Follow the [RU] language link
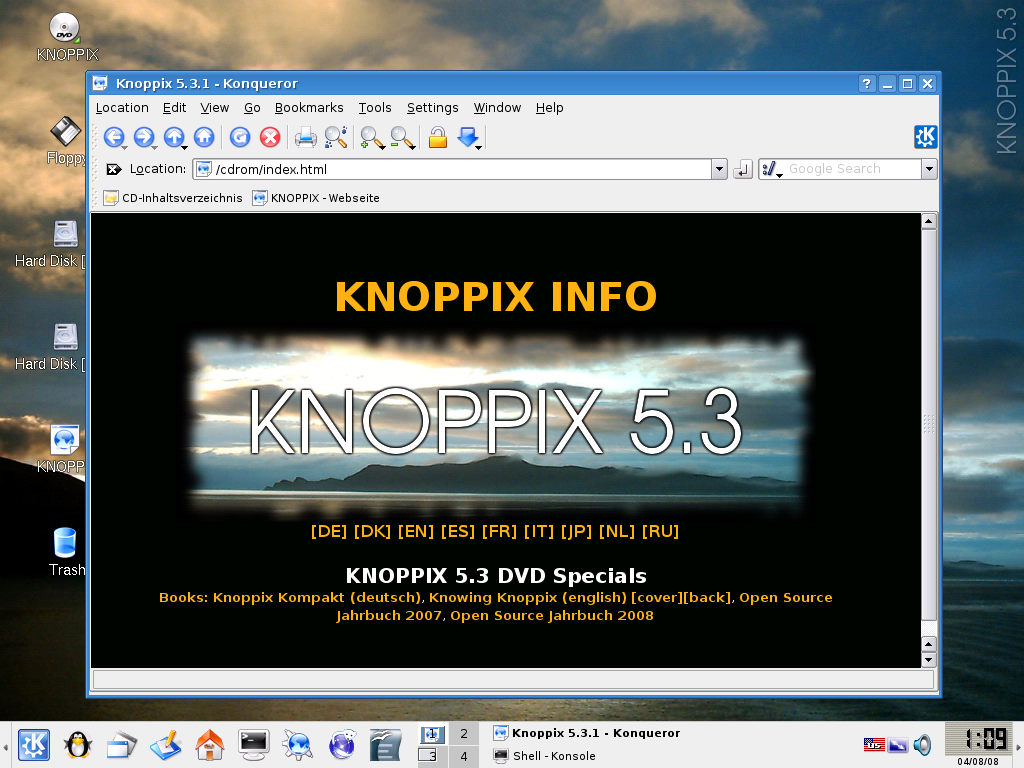1024x768 pixels. 660,532
